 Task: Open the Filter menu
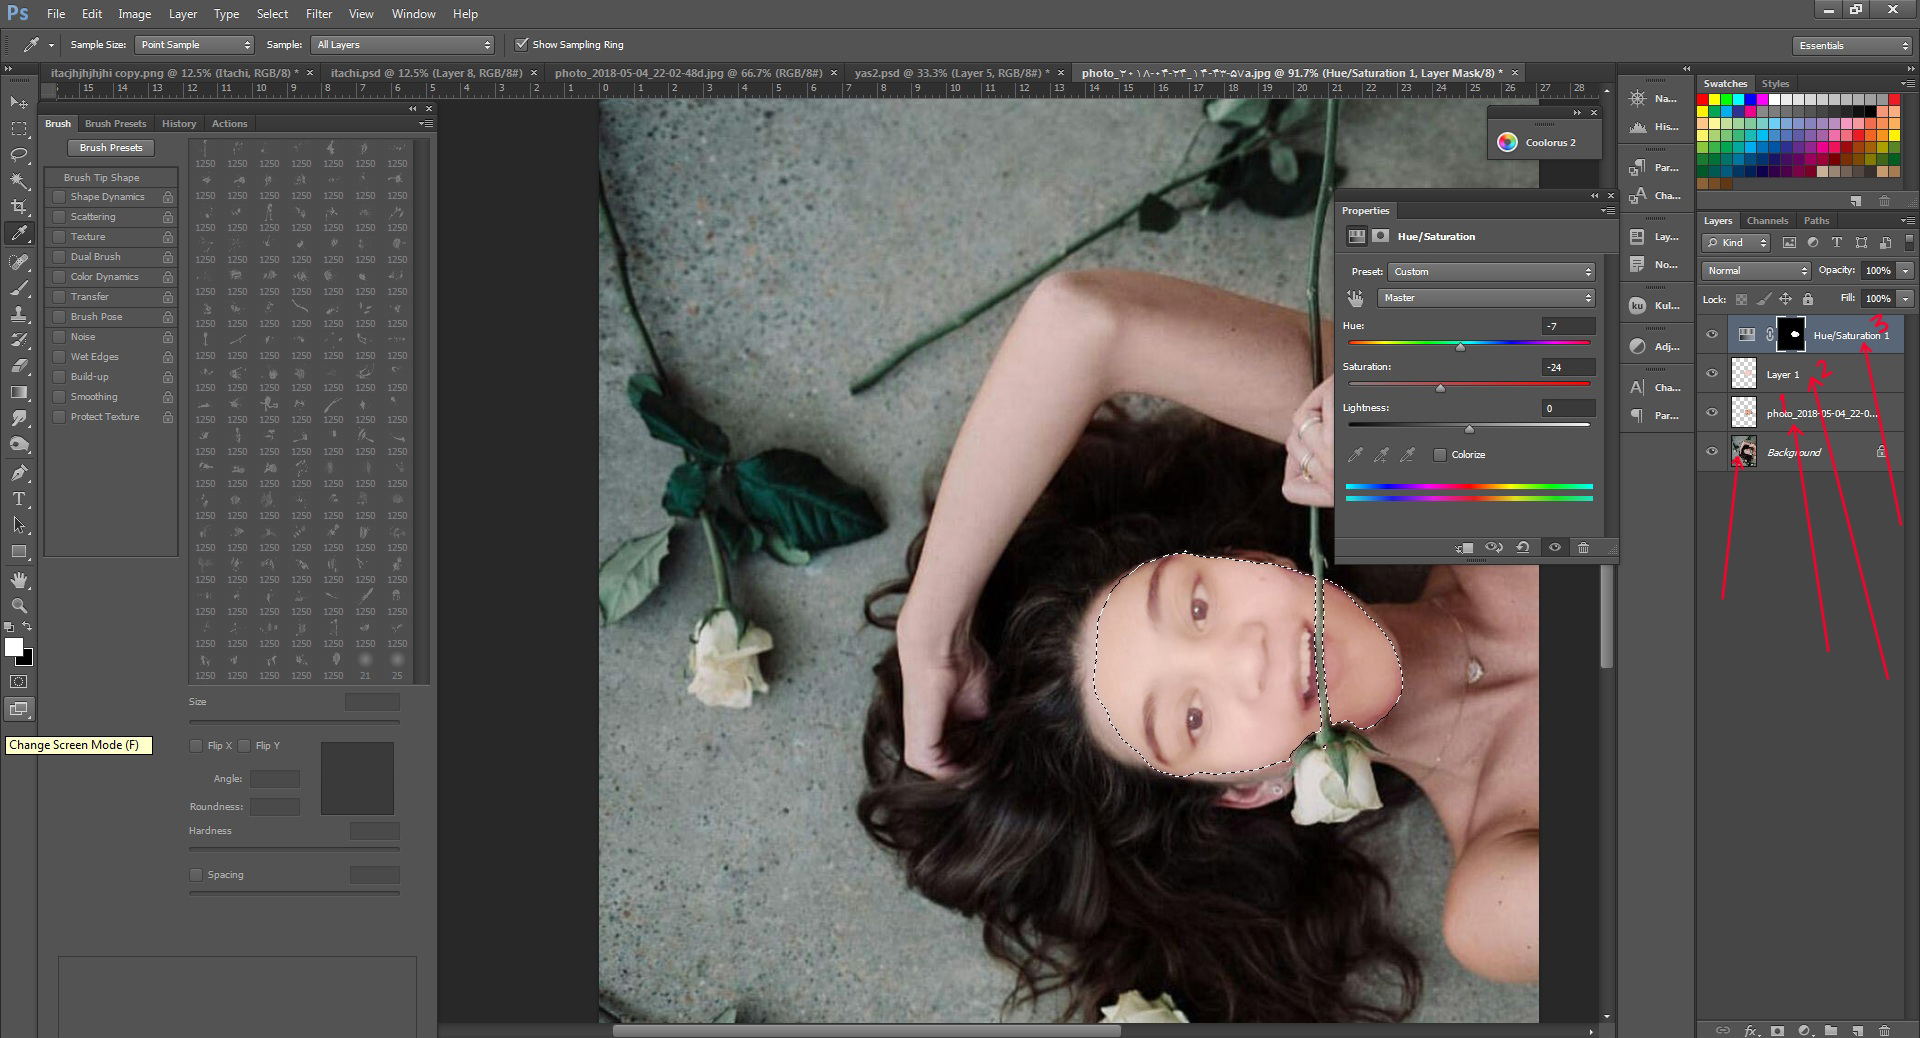[319, 14]
